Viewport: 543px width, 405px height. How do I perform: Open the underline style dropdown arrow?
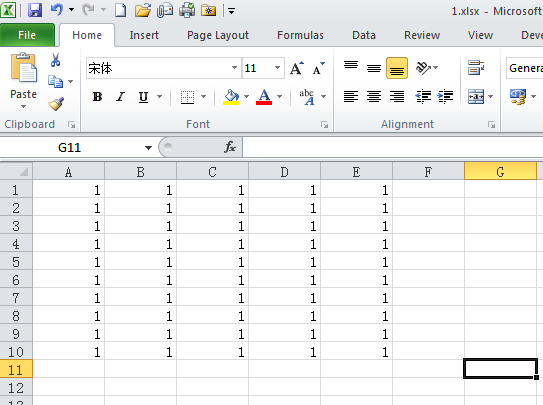(159, 97)
